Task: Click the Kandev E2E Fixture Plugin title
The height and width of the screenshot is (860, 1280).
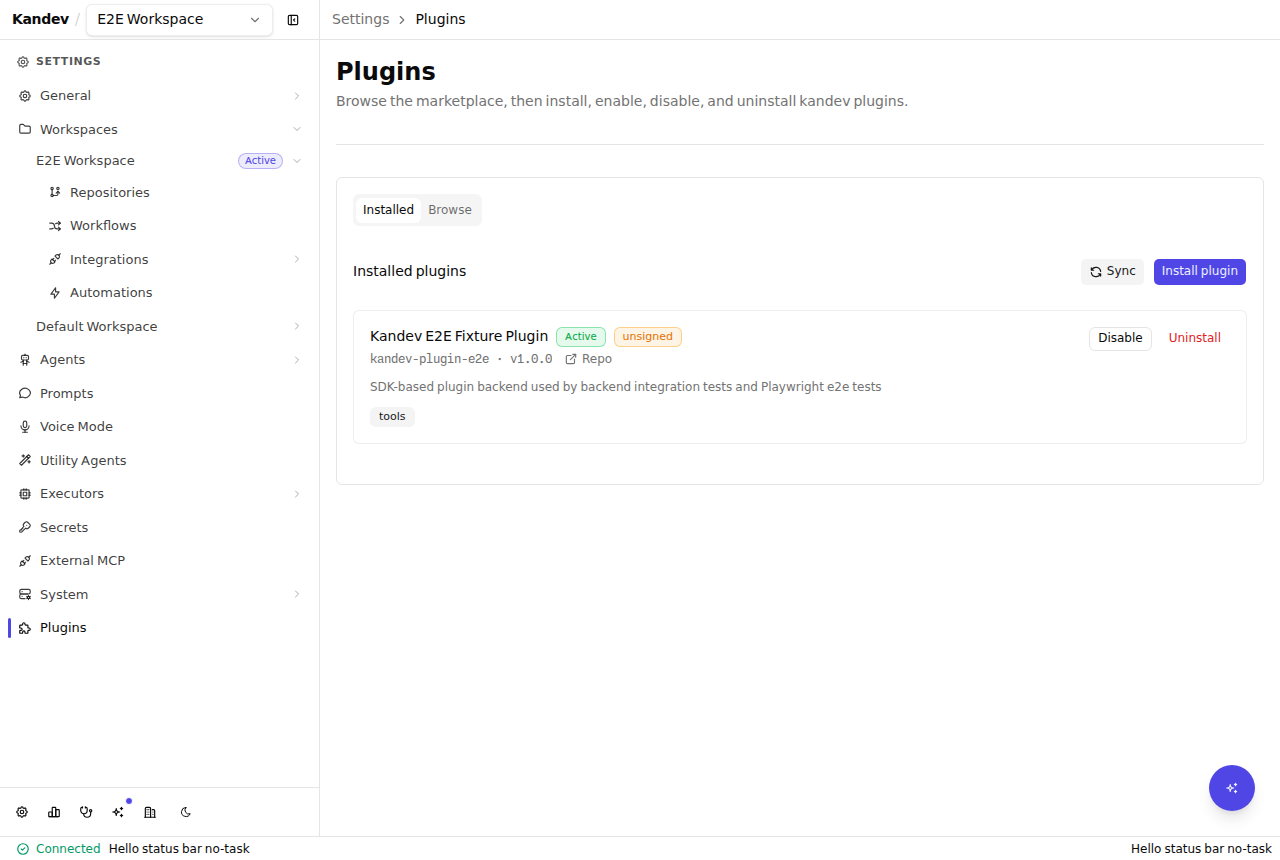Action: [459, 336]
